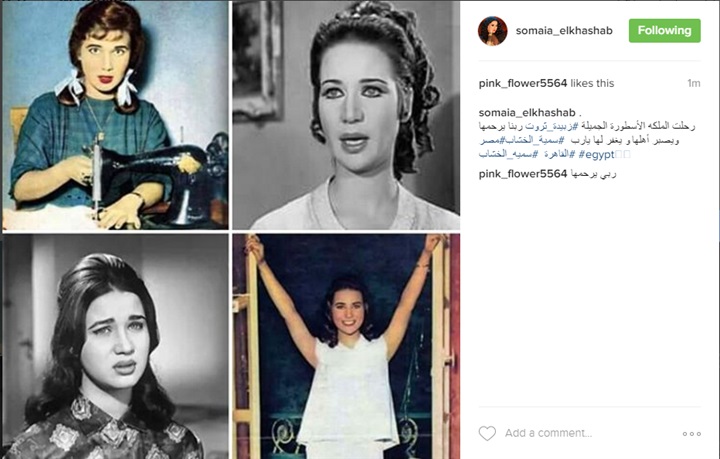Click the black-and-white portrait with curled updo
Viewport: 720px width, 459px height.
346,115
